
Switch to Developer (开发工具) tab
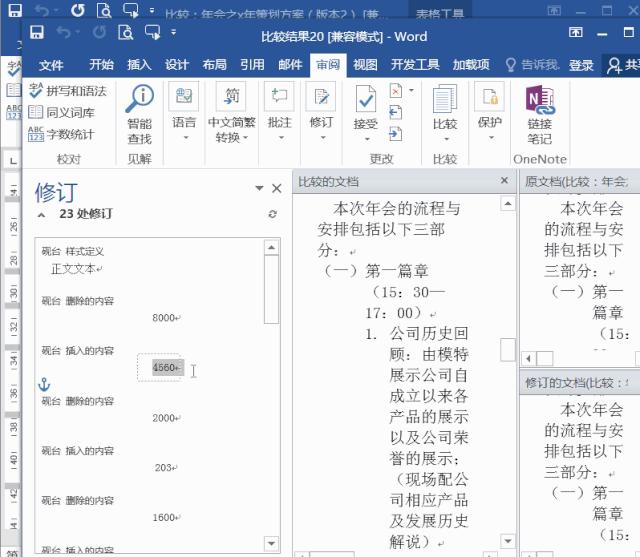coord(415,64)
